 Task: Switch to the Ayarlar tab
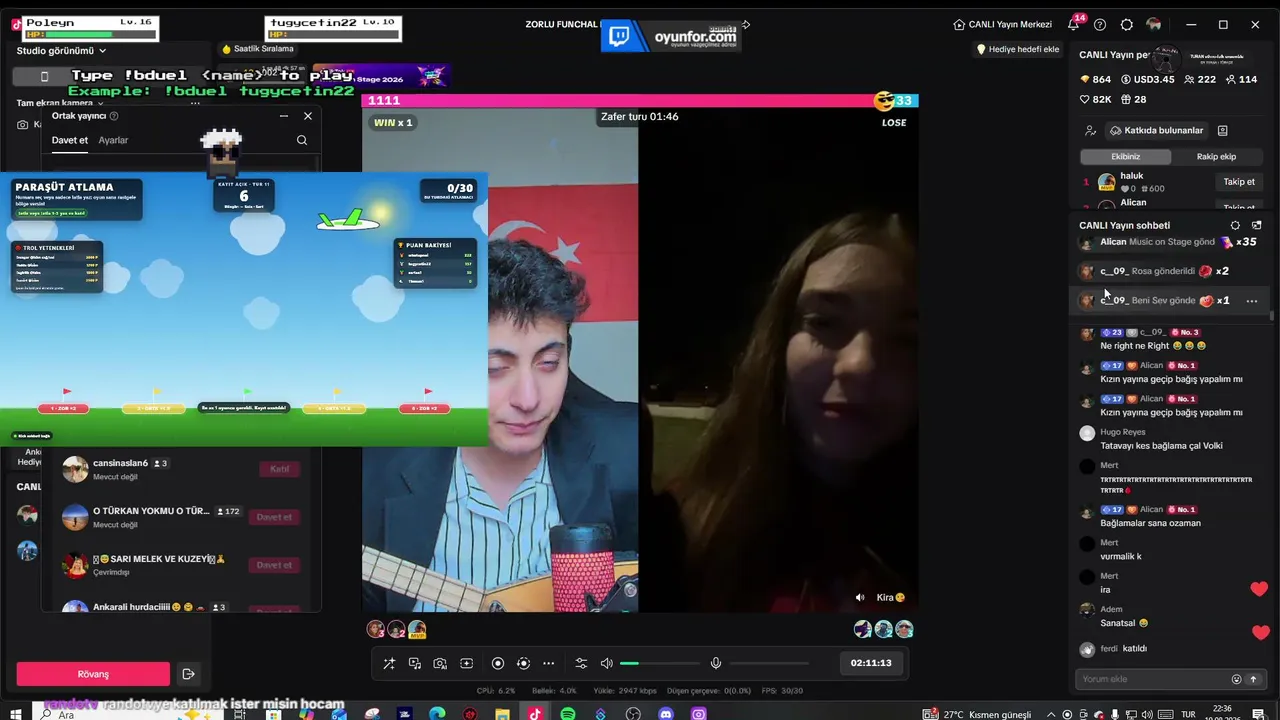113,140
